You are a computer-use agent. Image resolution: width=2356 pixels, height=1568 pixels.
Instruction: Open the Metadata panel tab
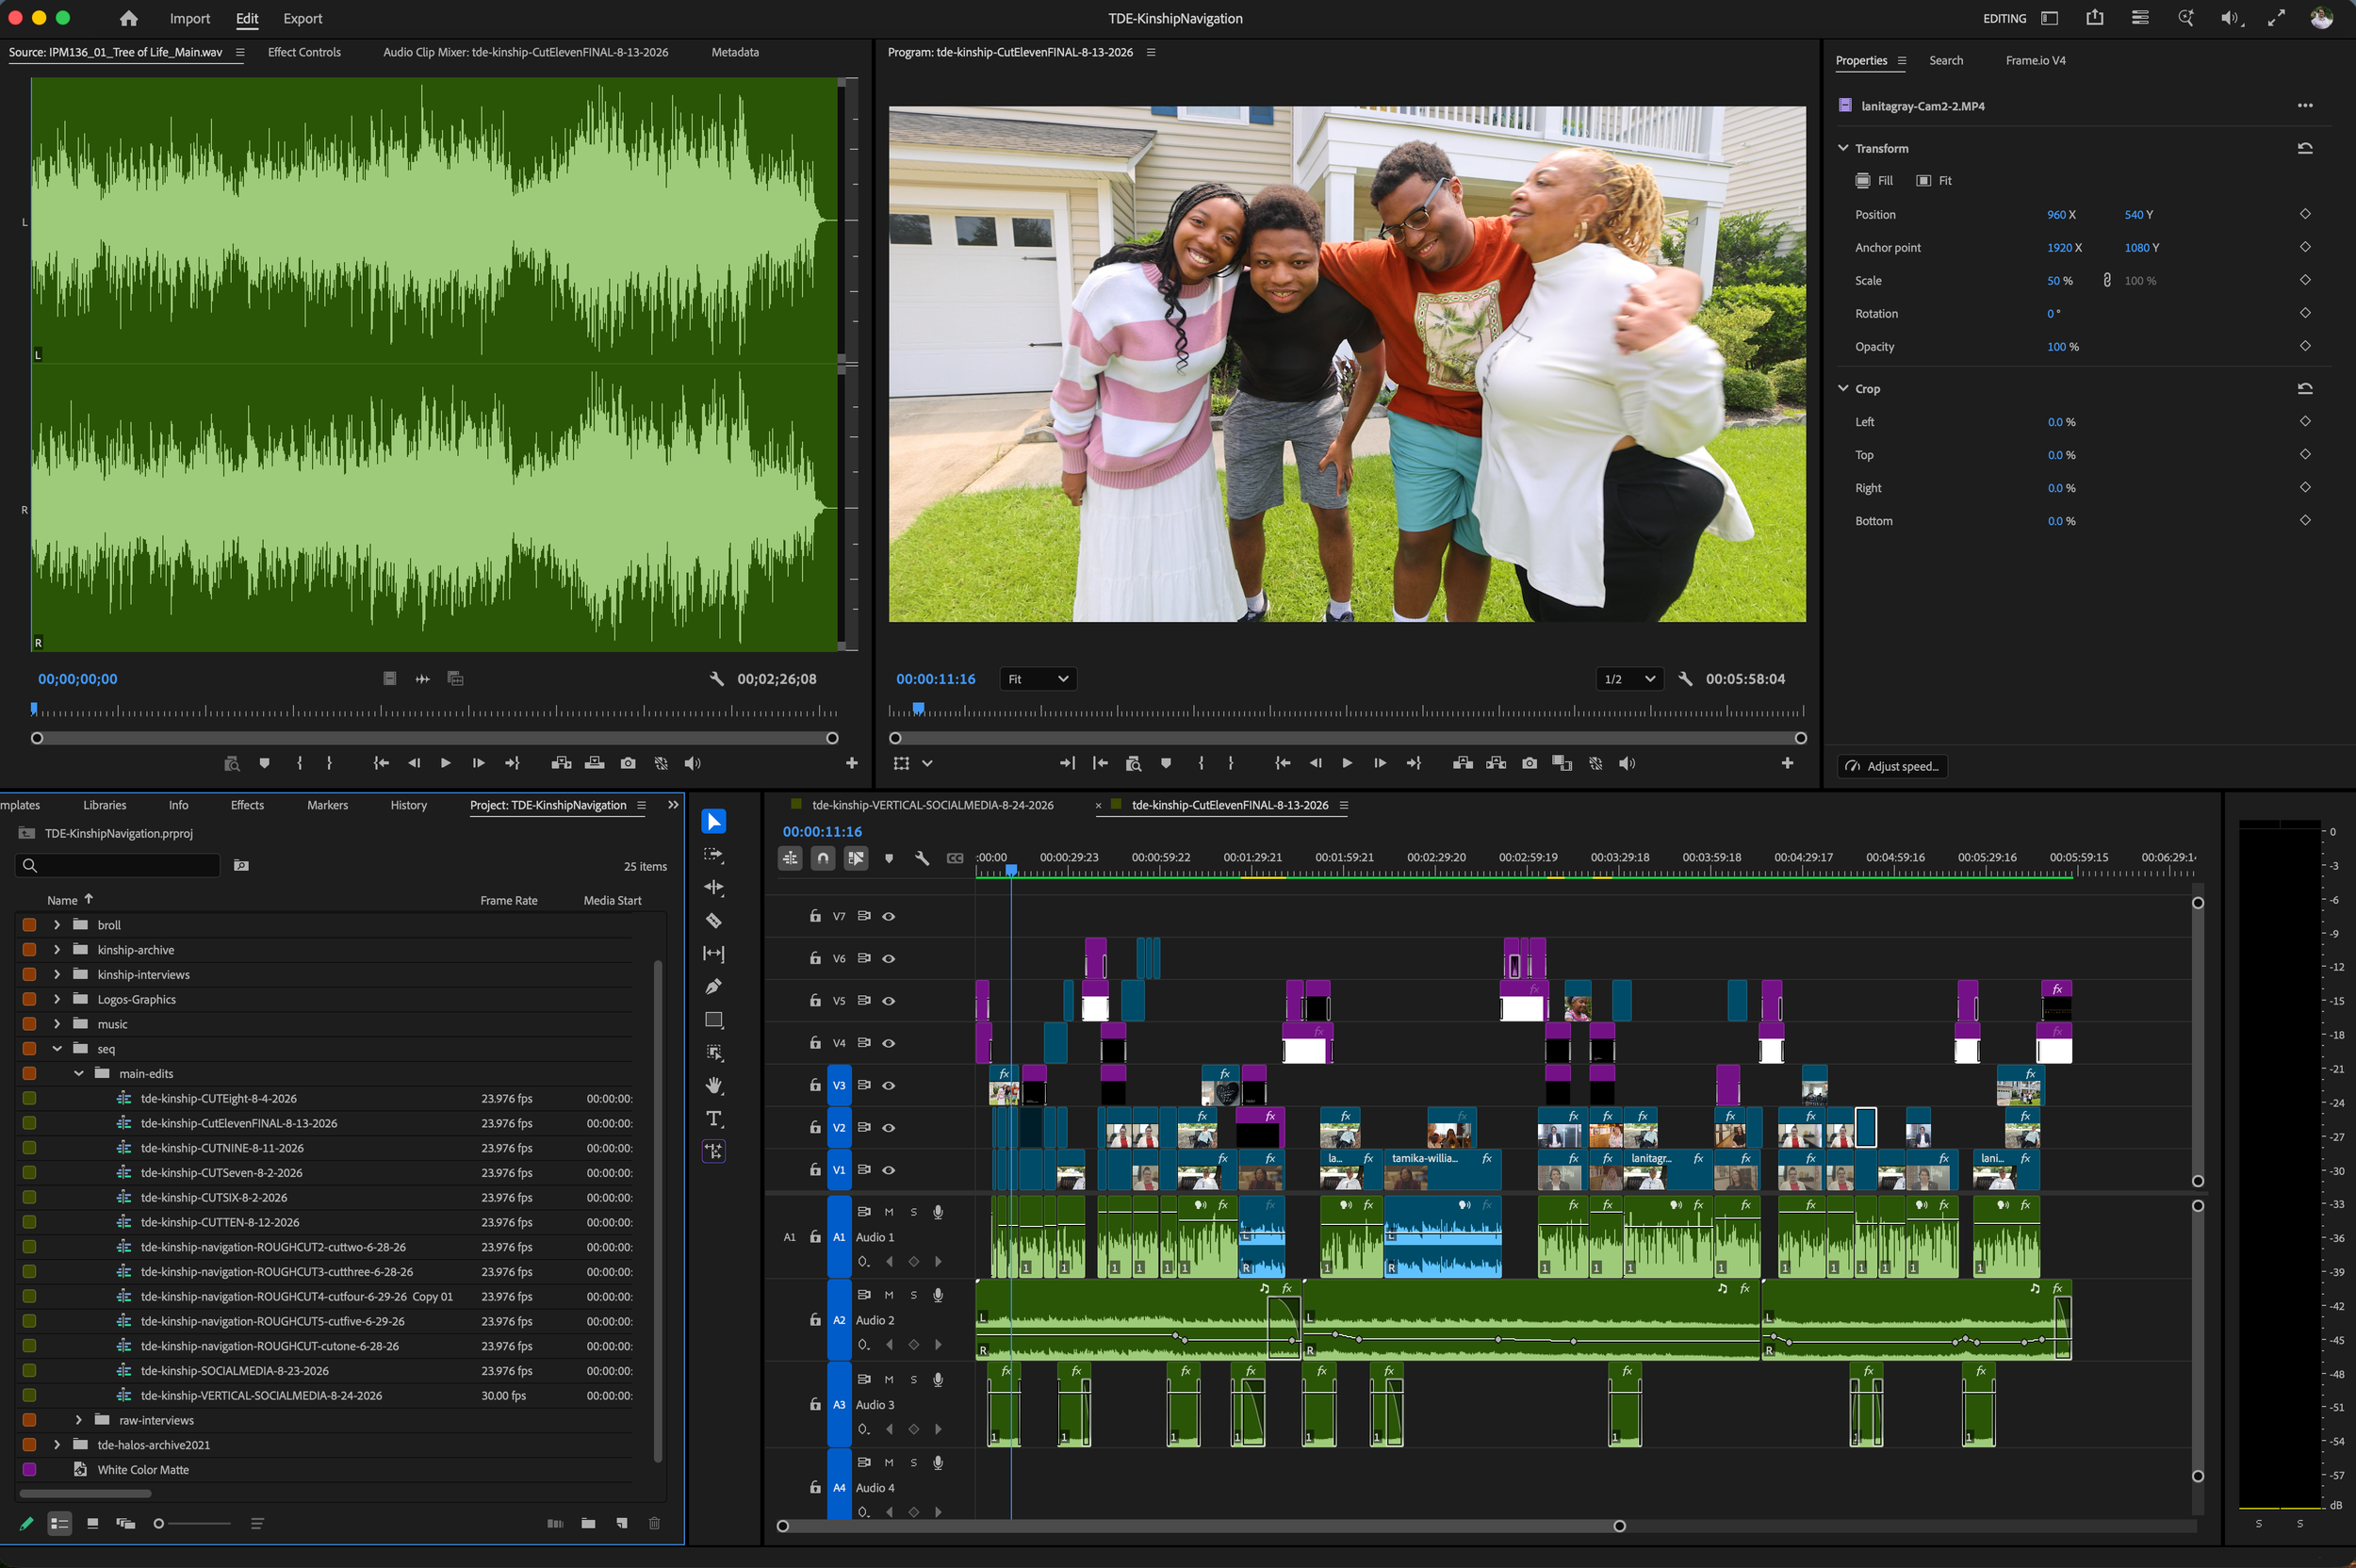tap(735, 52)
